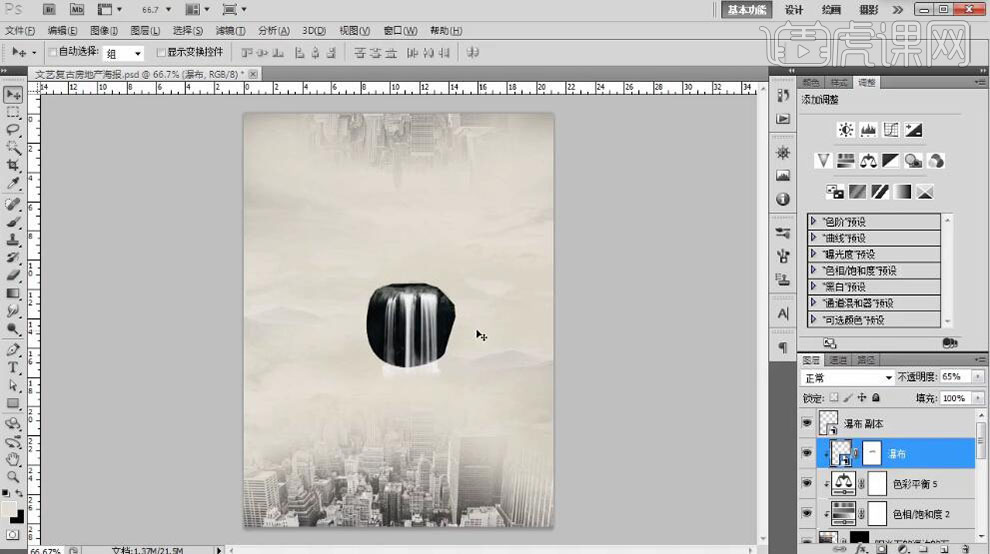Screen dimensions: 990x554
Task: Toggle lock transparent pixels
Action: click(x=834, y=397)
